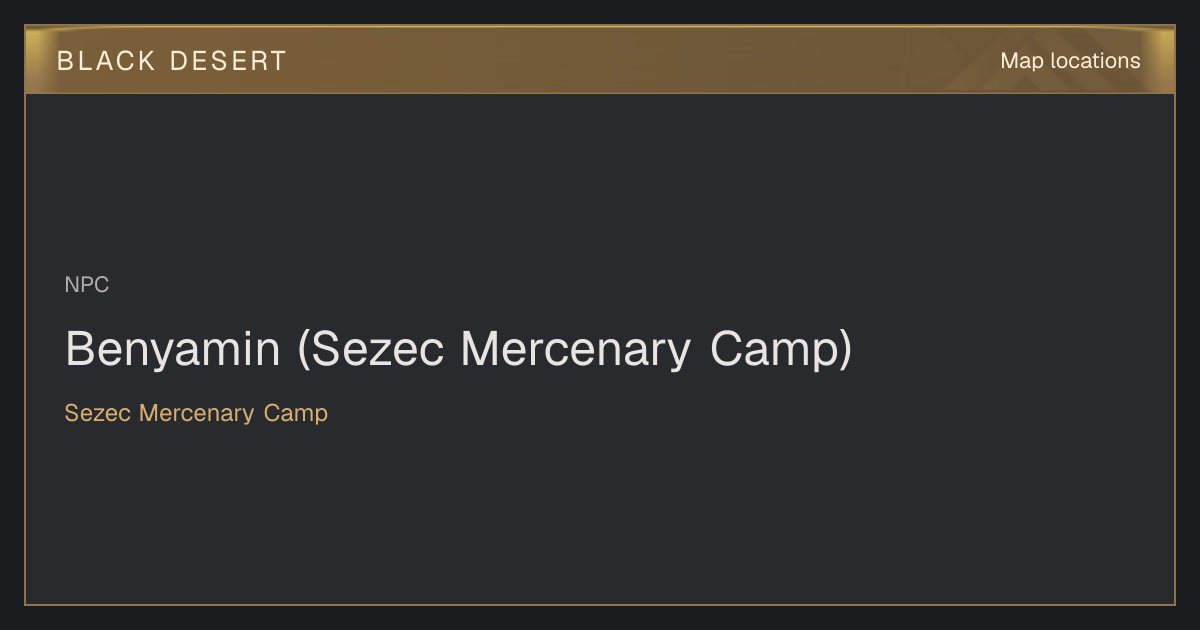Viewport: 1200px width, 630px height.
Task: Click Camp) at the end of the heading
Action: (x=781, y=350)
